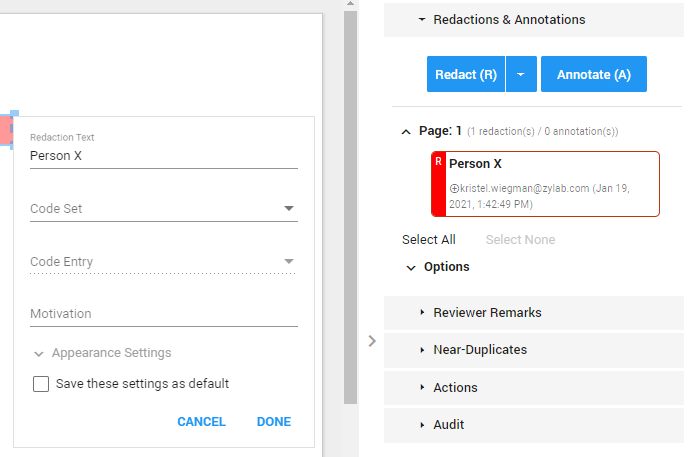Expand the Audit panel
The width and height of the screenshot is (689, 457).
(x=534, y=425)
